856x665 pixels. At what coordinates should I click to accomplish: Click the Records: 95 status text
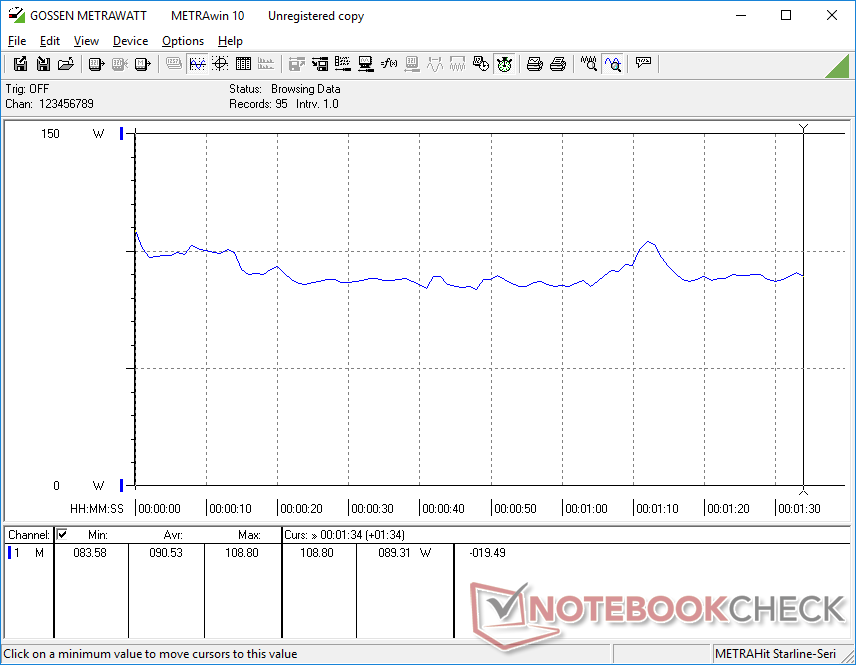(x=258, y=104)
